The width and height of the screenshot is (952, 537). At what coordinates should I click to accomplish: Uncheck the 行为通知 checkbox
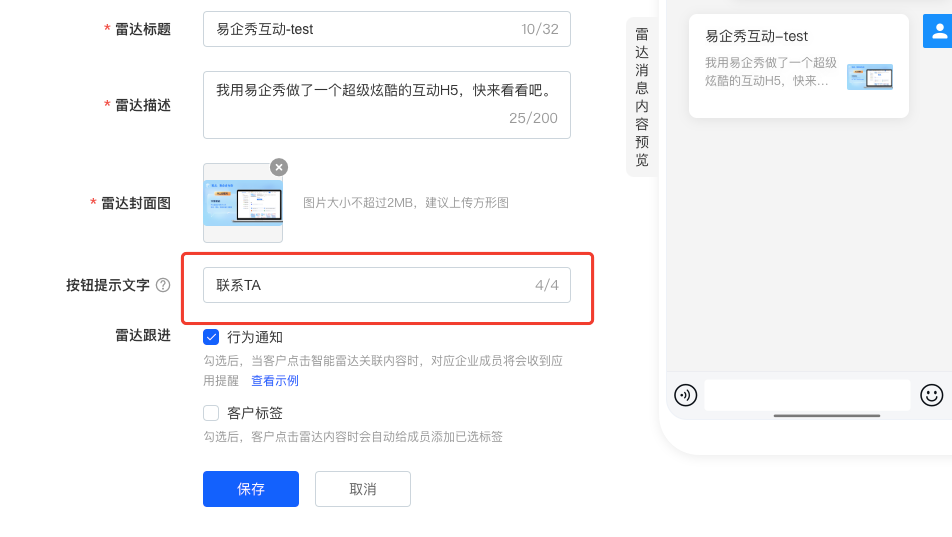click(211, 337)
